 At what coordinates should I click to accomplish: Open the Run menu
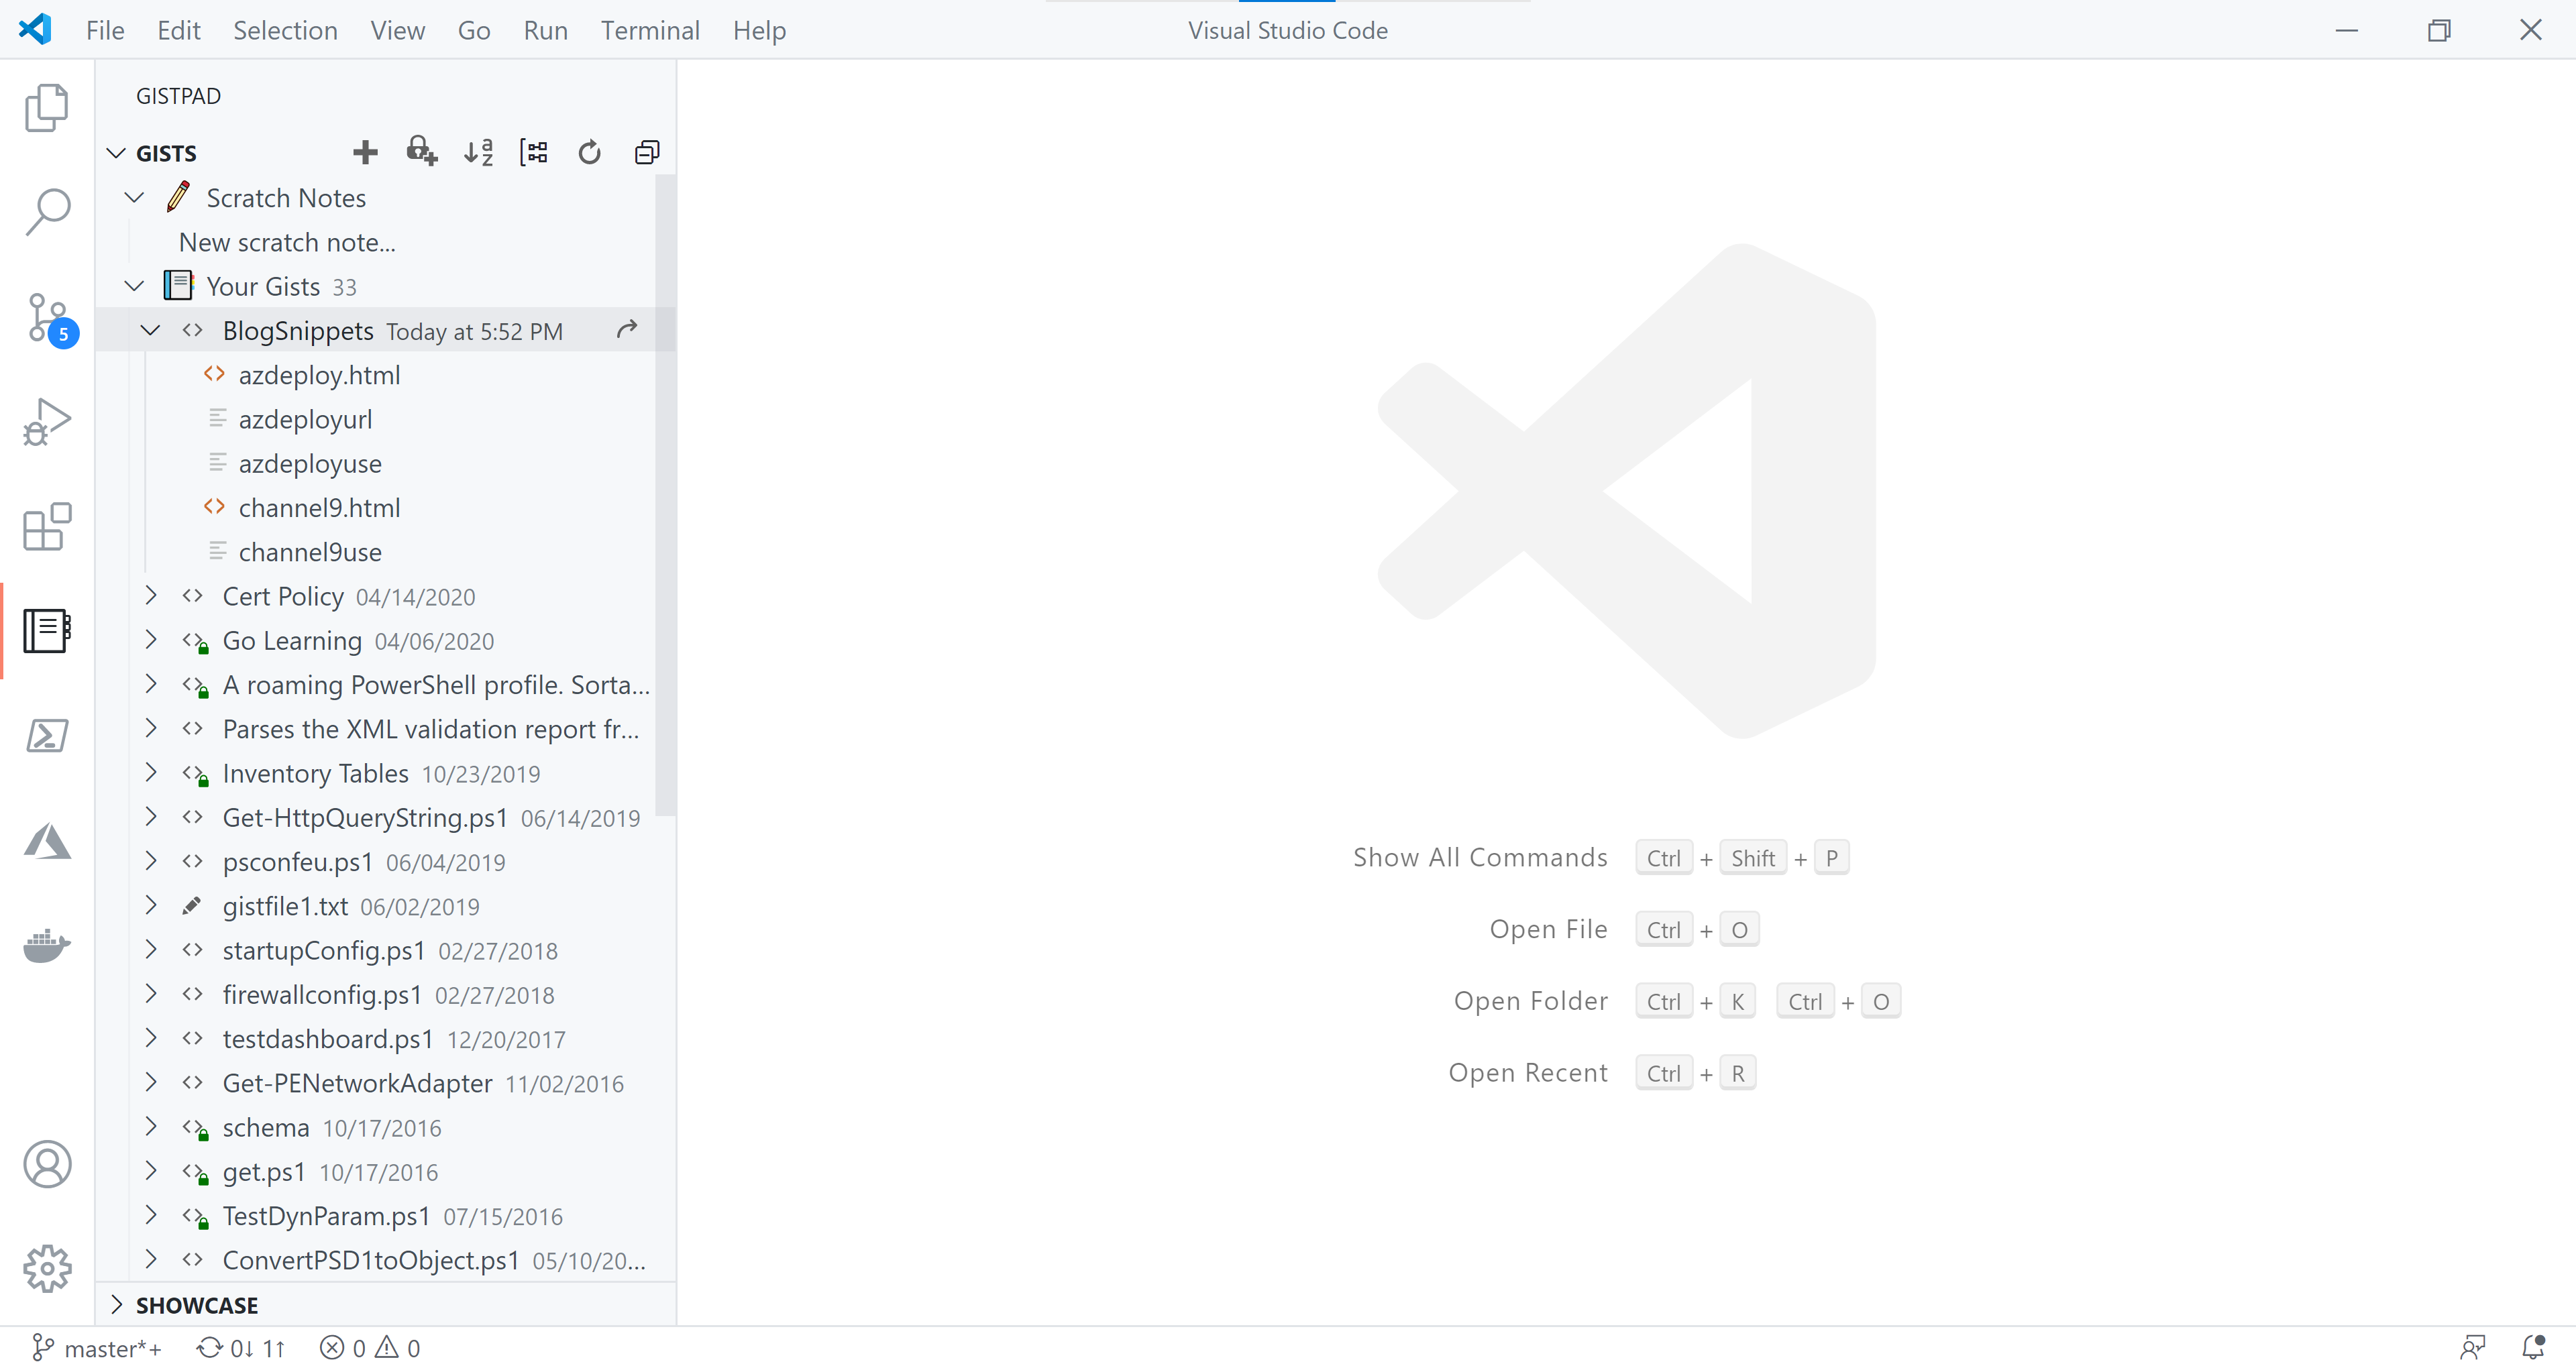click(545, 30)
